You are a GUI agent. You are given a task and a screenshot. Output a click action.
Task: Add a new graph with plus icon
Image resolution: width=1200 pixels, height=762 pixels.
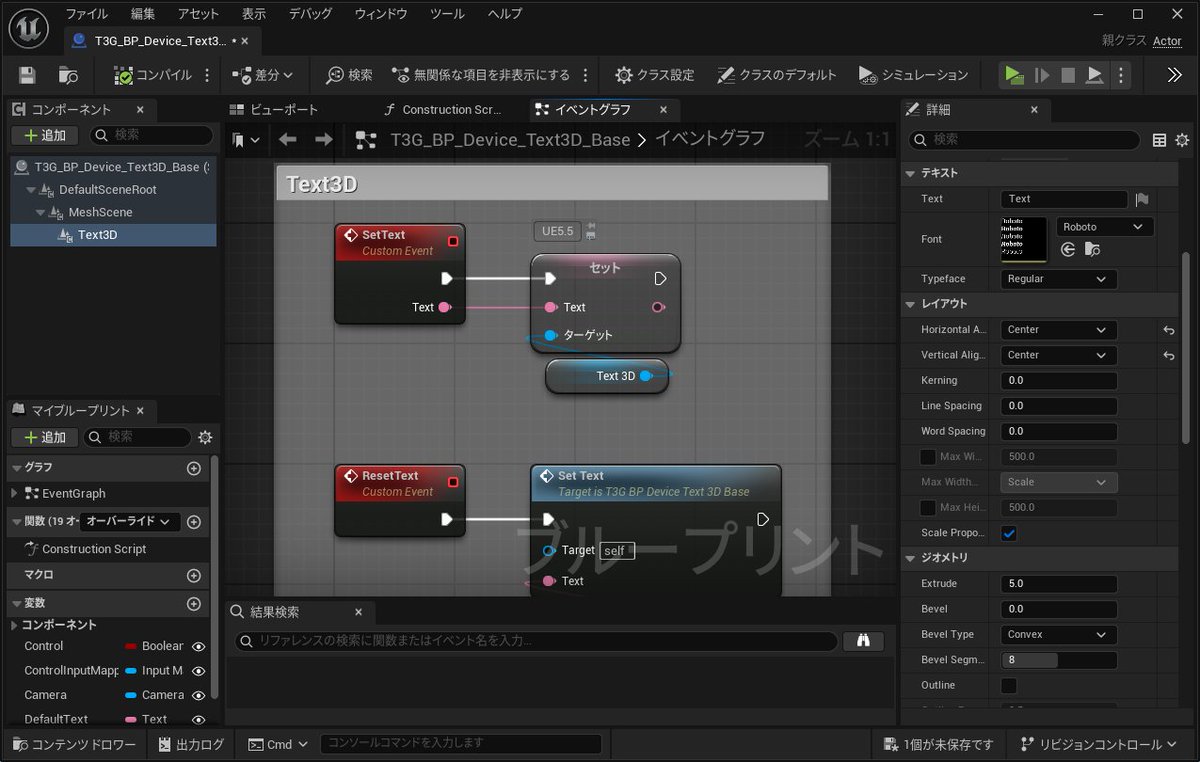point(194,468)
